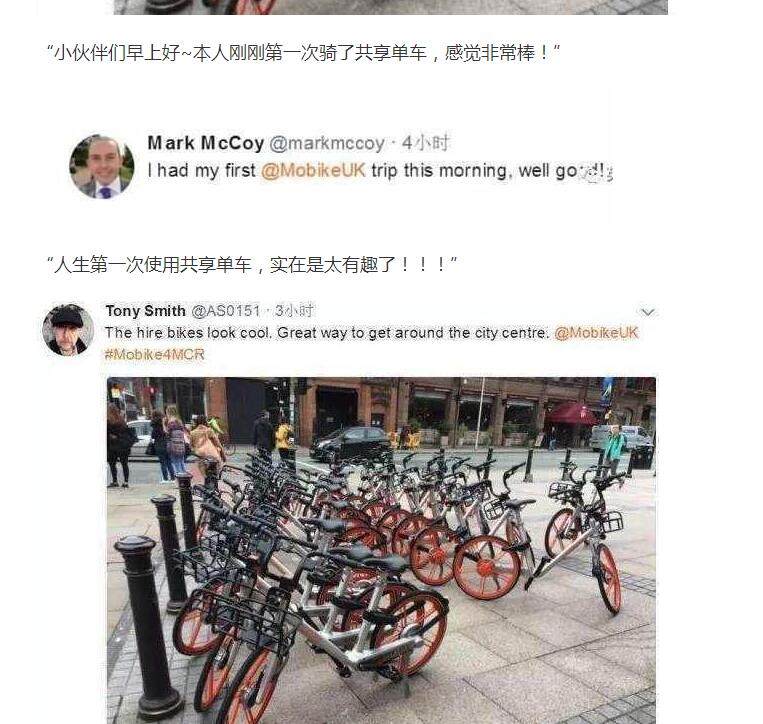Click Mark's tweet text about first trip

(x=380, y=171)
